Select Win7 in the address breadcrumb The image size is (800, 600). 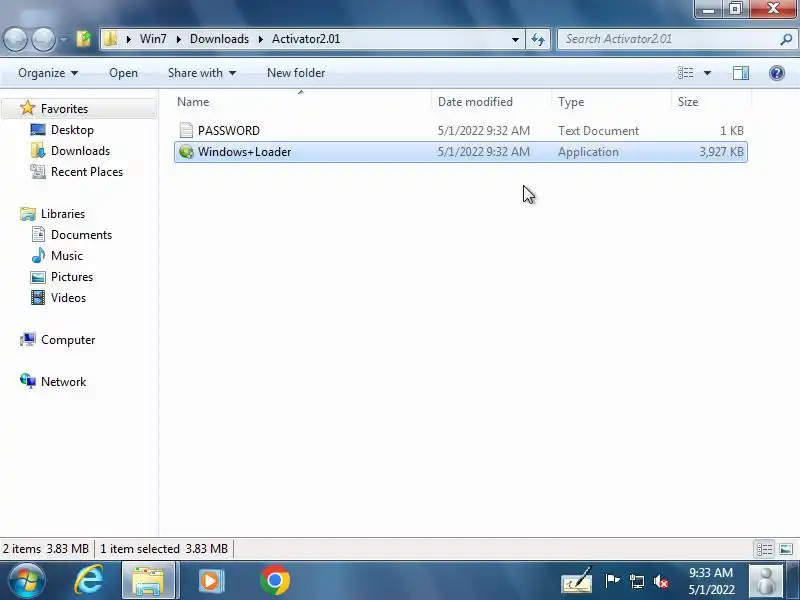click(153, 39)
